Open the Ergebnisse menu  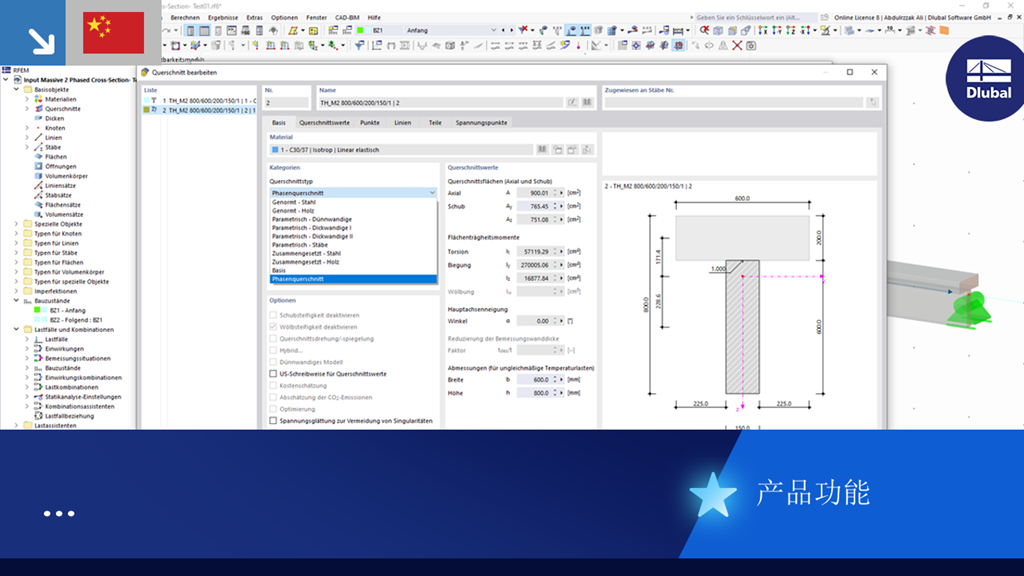point(223,18)
